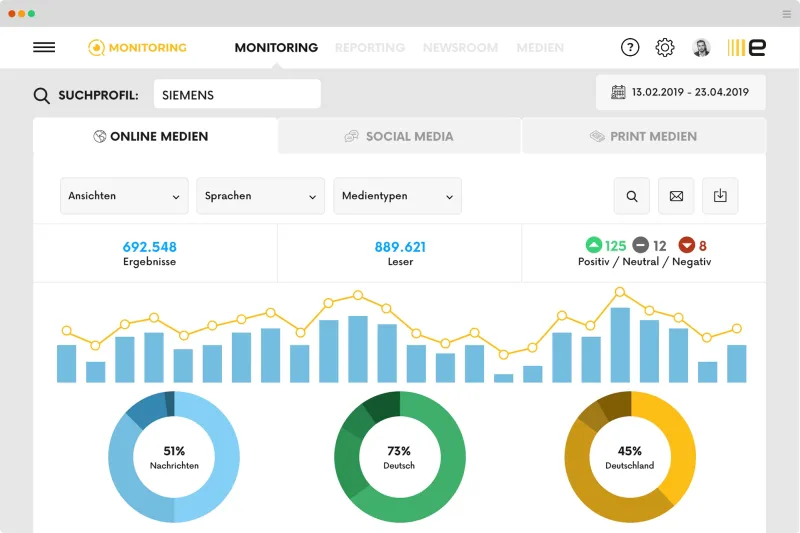Send results via the envelope icon
Viewport: 800px width, 533px height.
pos(676,196)
